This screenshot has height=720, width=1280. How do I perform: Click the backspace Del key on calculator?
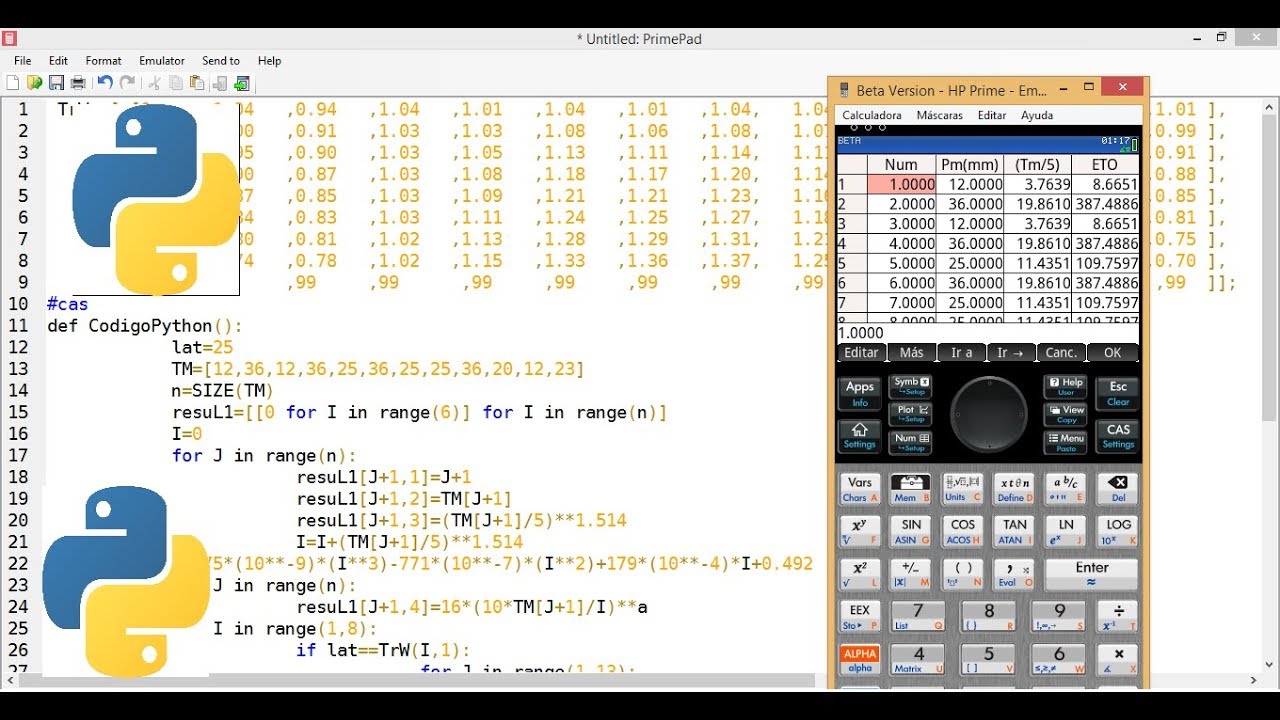click(1118, 489)
